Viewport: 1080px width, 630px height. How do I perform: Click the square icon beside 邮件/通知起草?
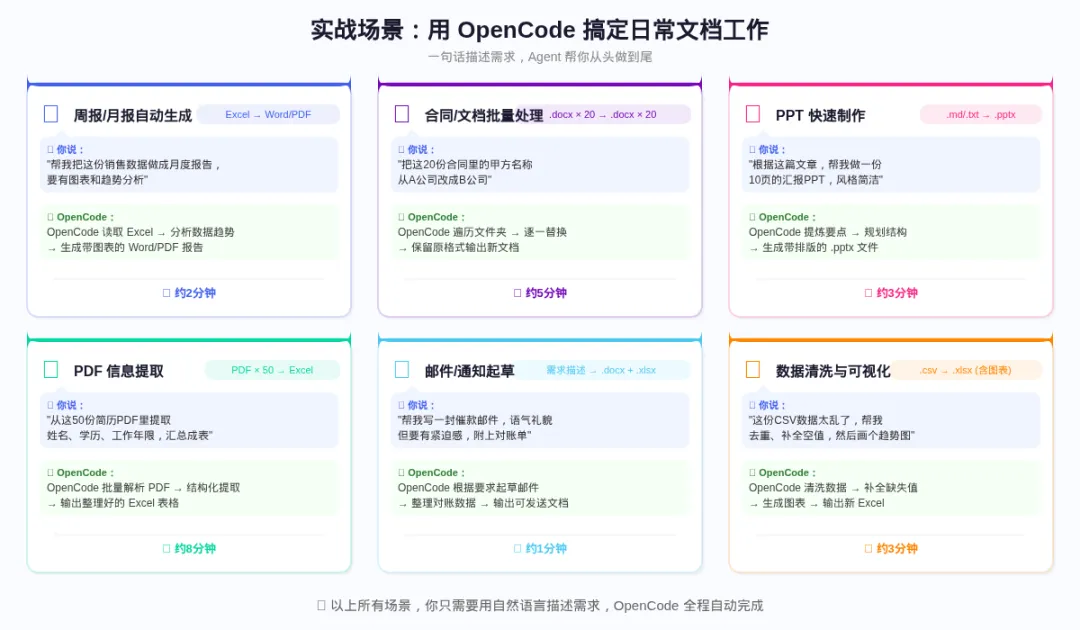click(x=402, y=370)
